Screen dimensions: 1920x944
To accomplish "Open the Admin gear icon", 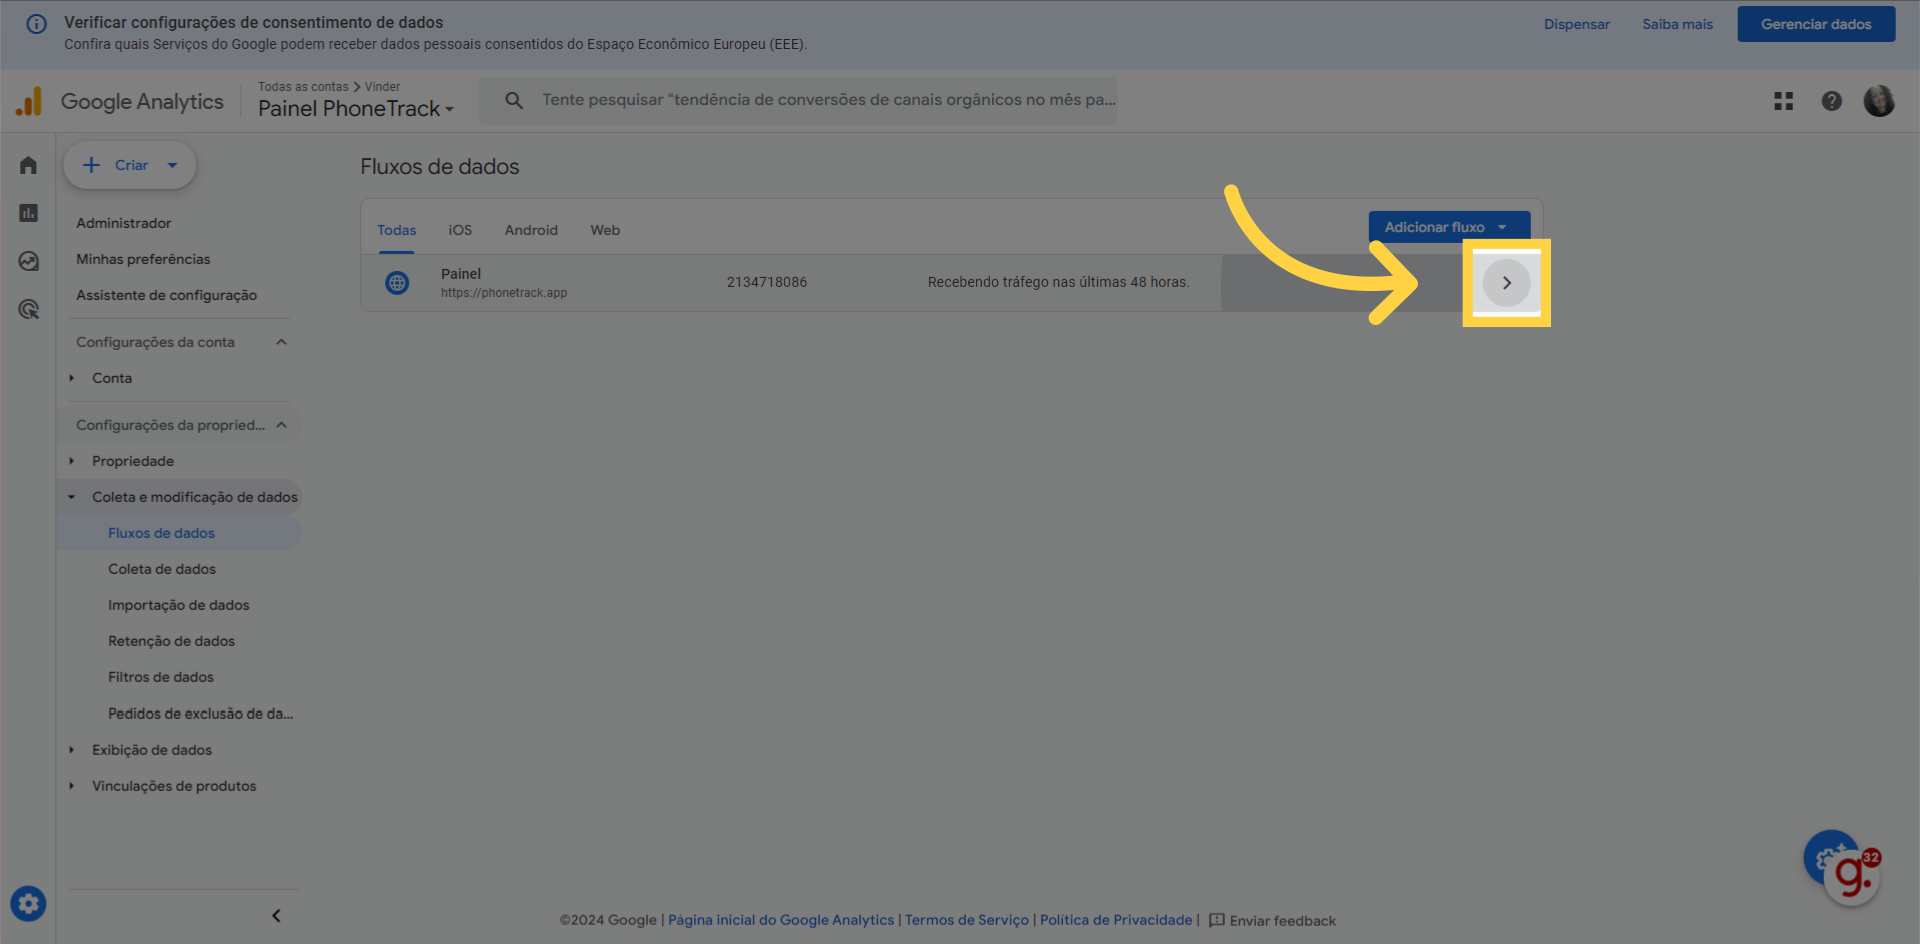I will click(28, 904).
